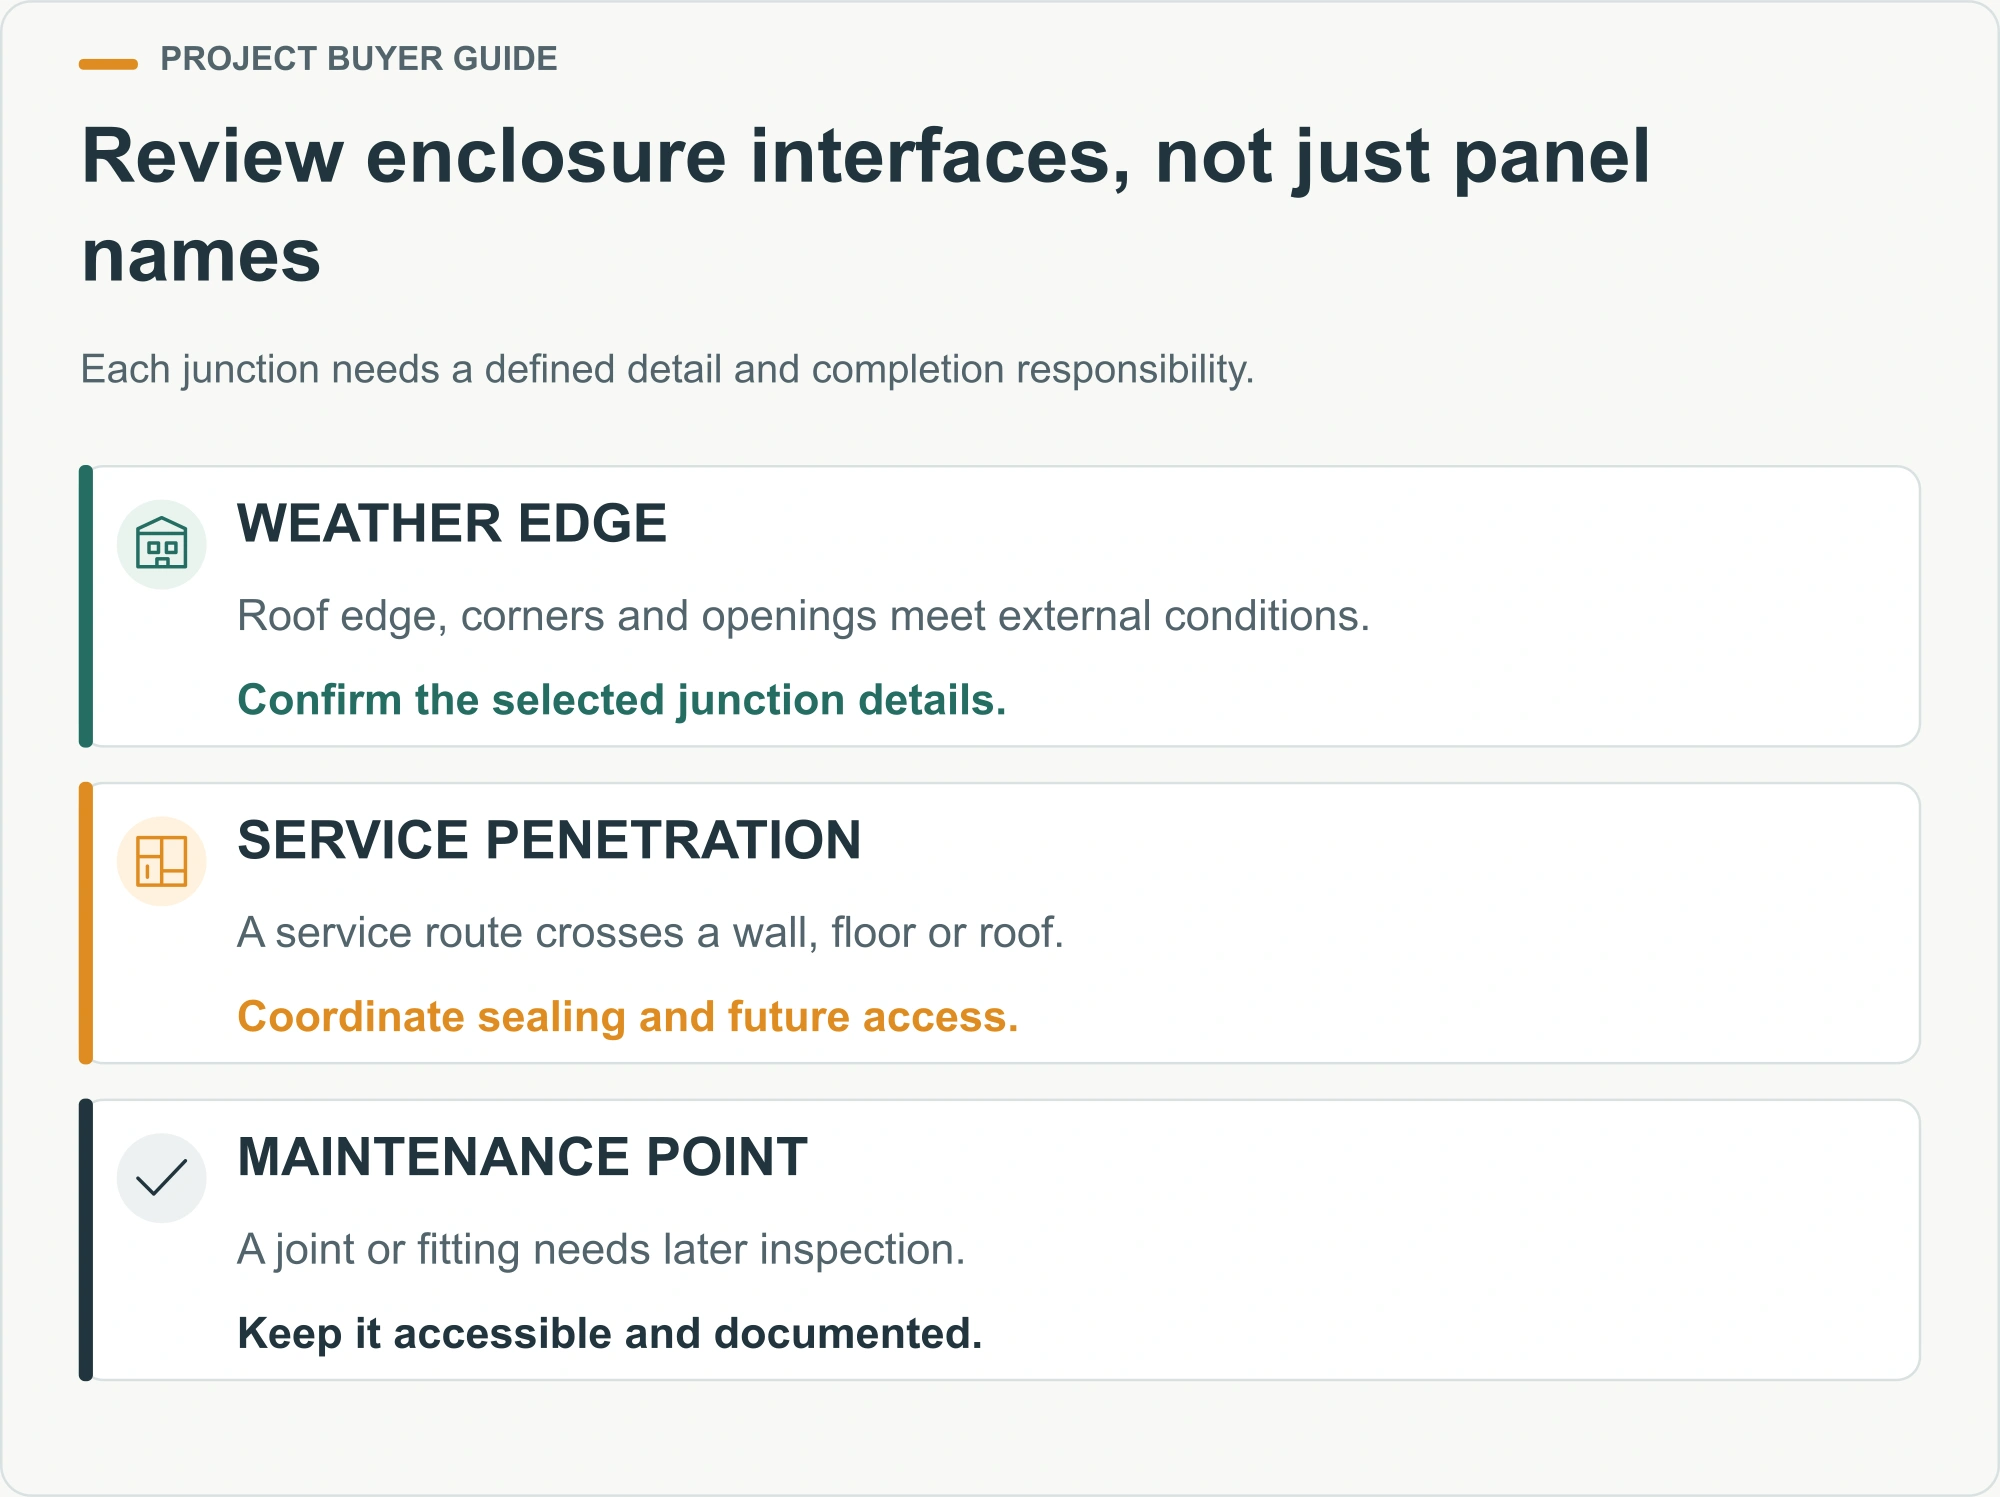
Task: Select the SERVICE PENETRATION card heading
Action: [549, 840]
